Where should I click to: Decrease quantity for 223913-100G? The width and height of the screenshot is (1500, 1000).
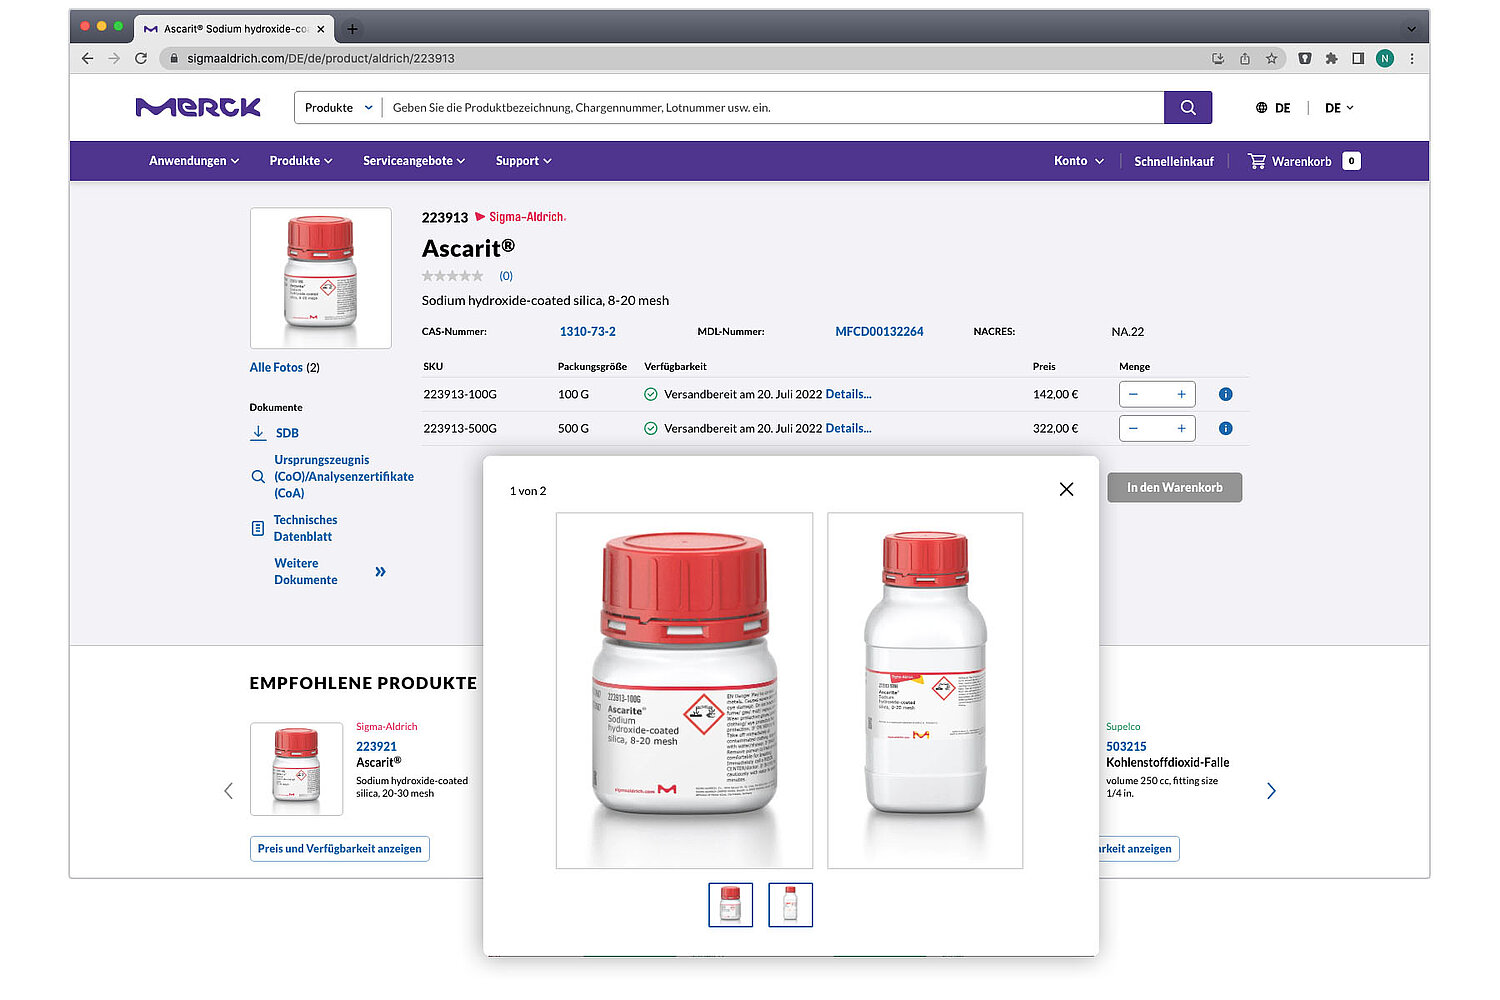pyautogui.click(x=1133, y=394)
